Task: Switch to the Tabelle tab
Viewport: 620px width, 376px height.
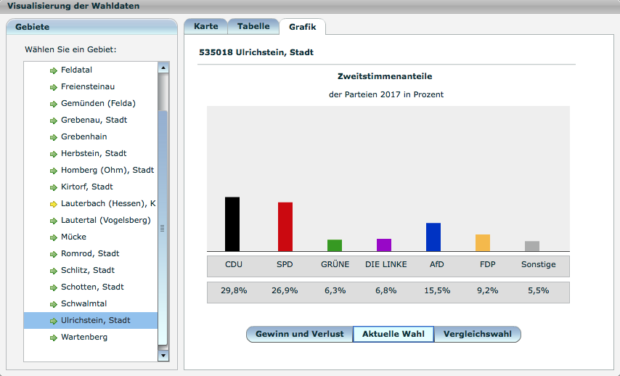Action: pyautogui.click(x=253, y=26)
